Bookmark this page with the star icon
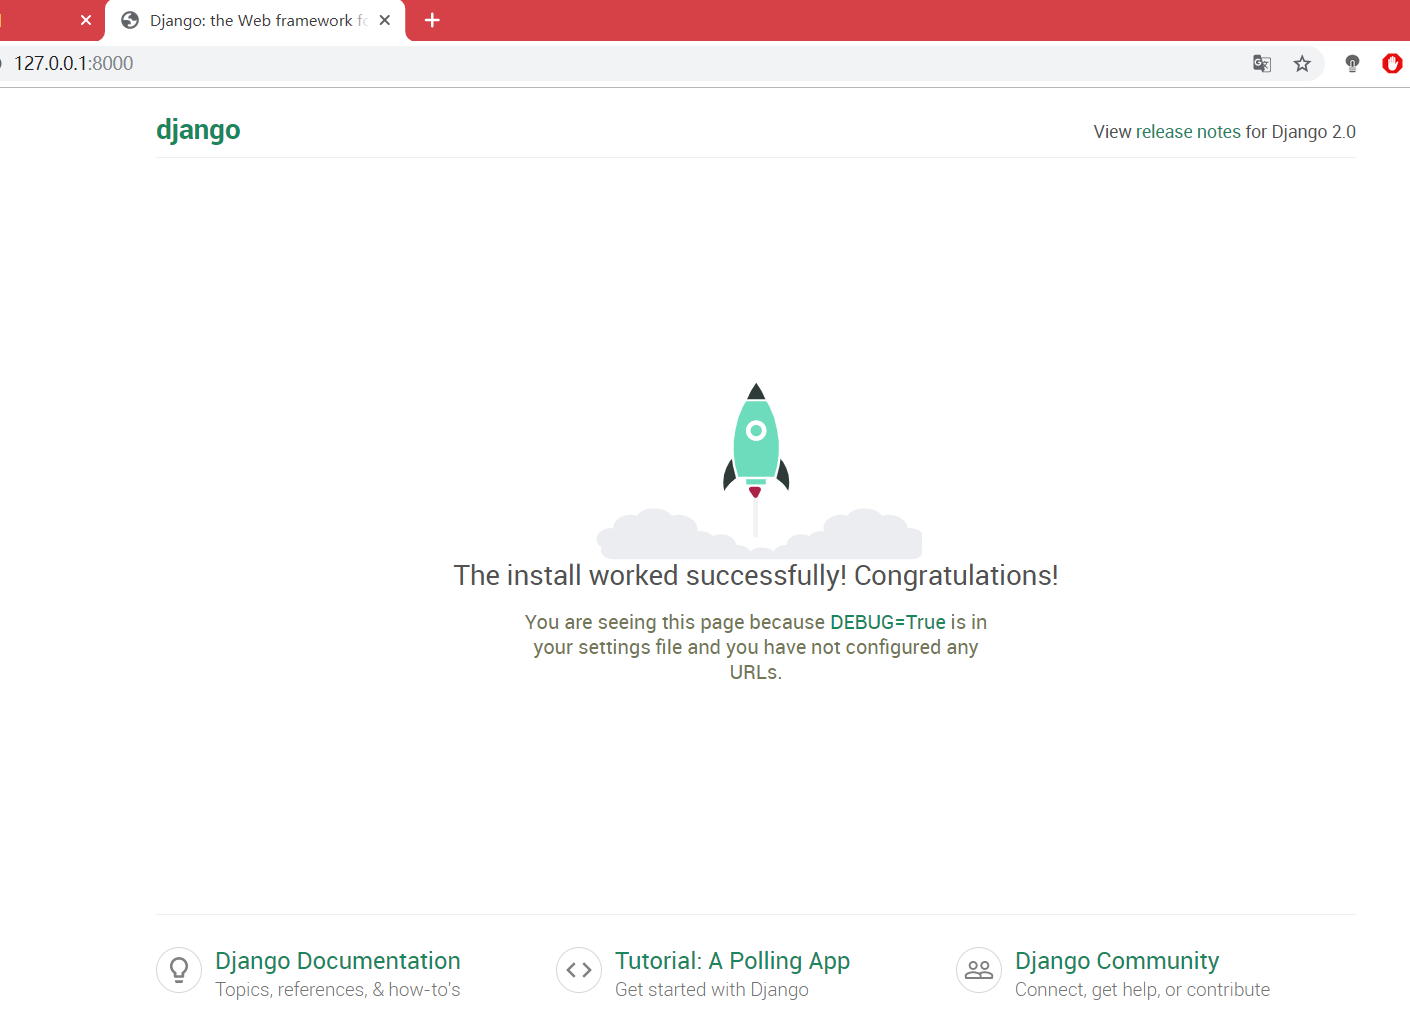 1302,64
